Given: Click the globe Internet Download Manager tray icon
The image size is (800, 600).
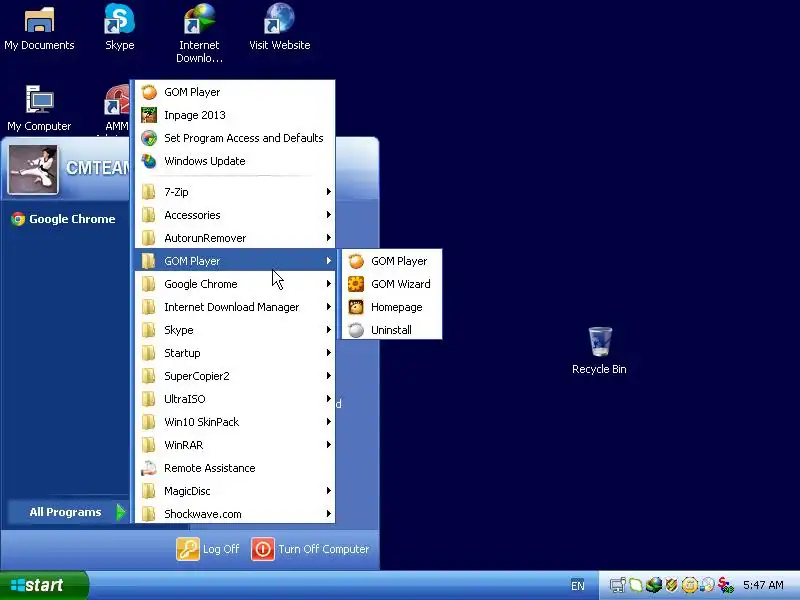Looking at the screenshot, I should click(654, 585).
